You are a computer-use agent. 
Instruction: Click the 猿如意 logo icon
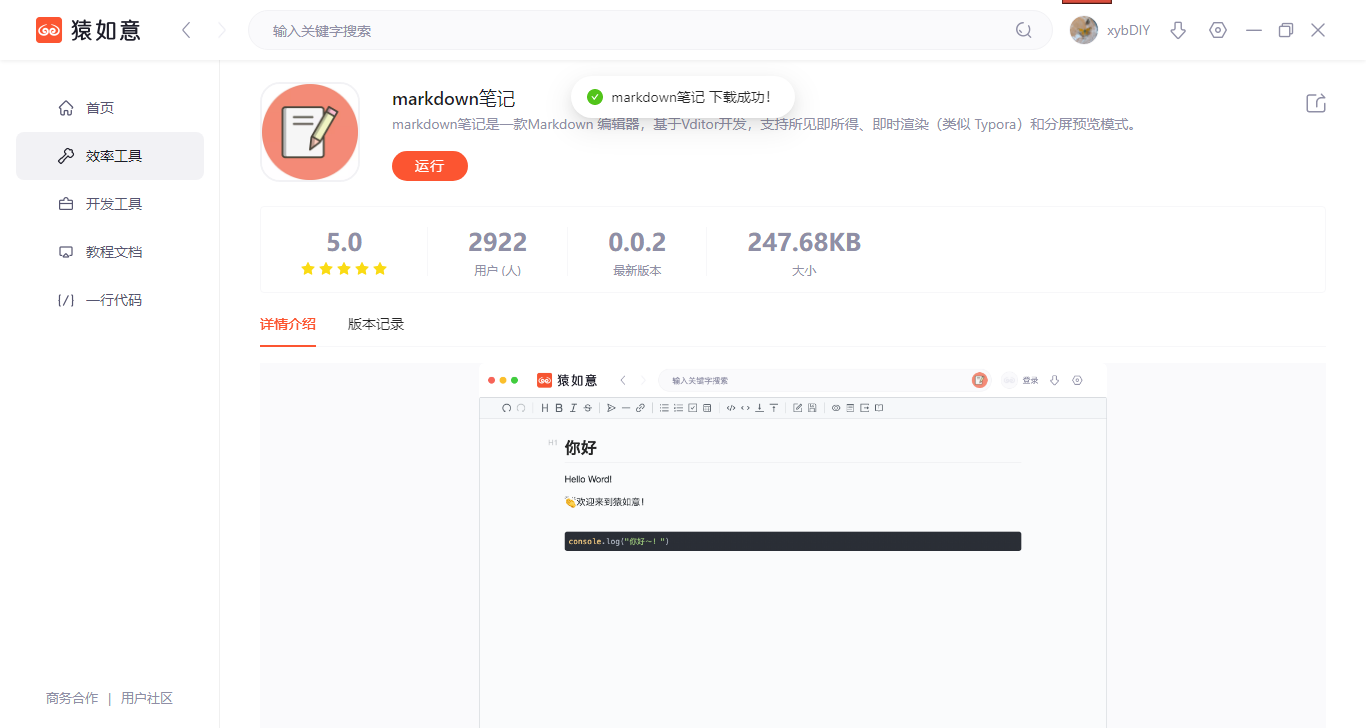(49, 30)
